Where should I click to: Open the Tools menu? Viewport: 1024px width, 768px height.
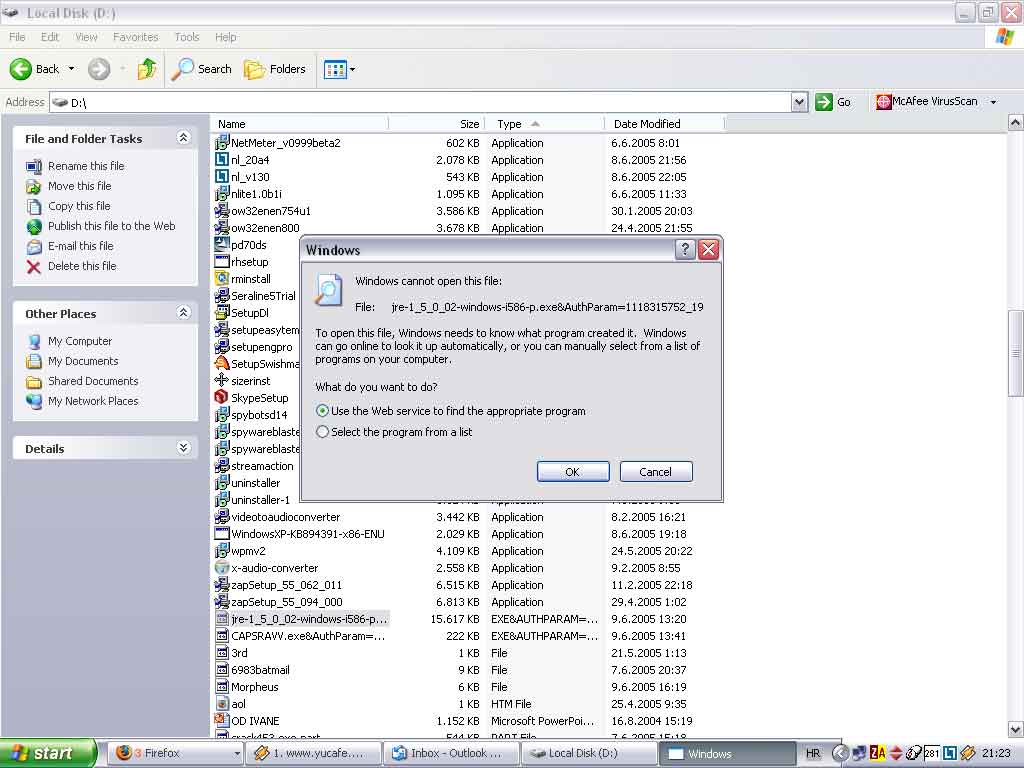coord(187,37)
